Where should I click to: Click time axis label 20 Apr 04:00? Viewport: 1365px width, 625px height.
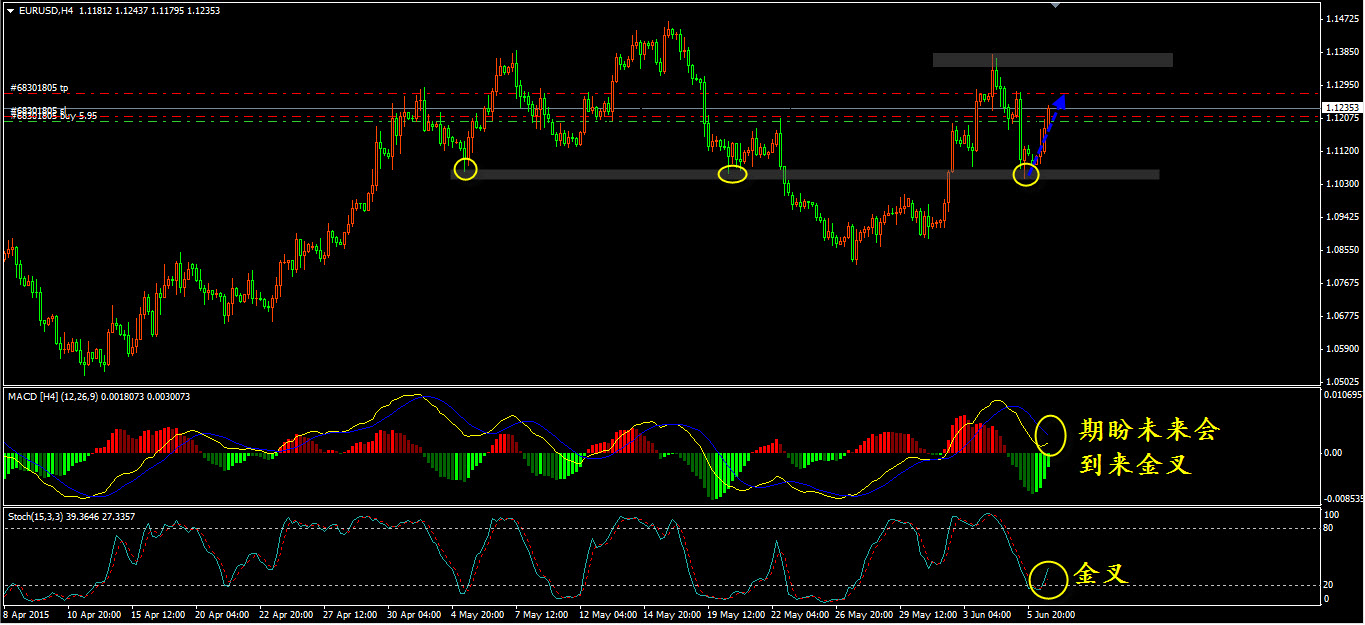(223, 613)
